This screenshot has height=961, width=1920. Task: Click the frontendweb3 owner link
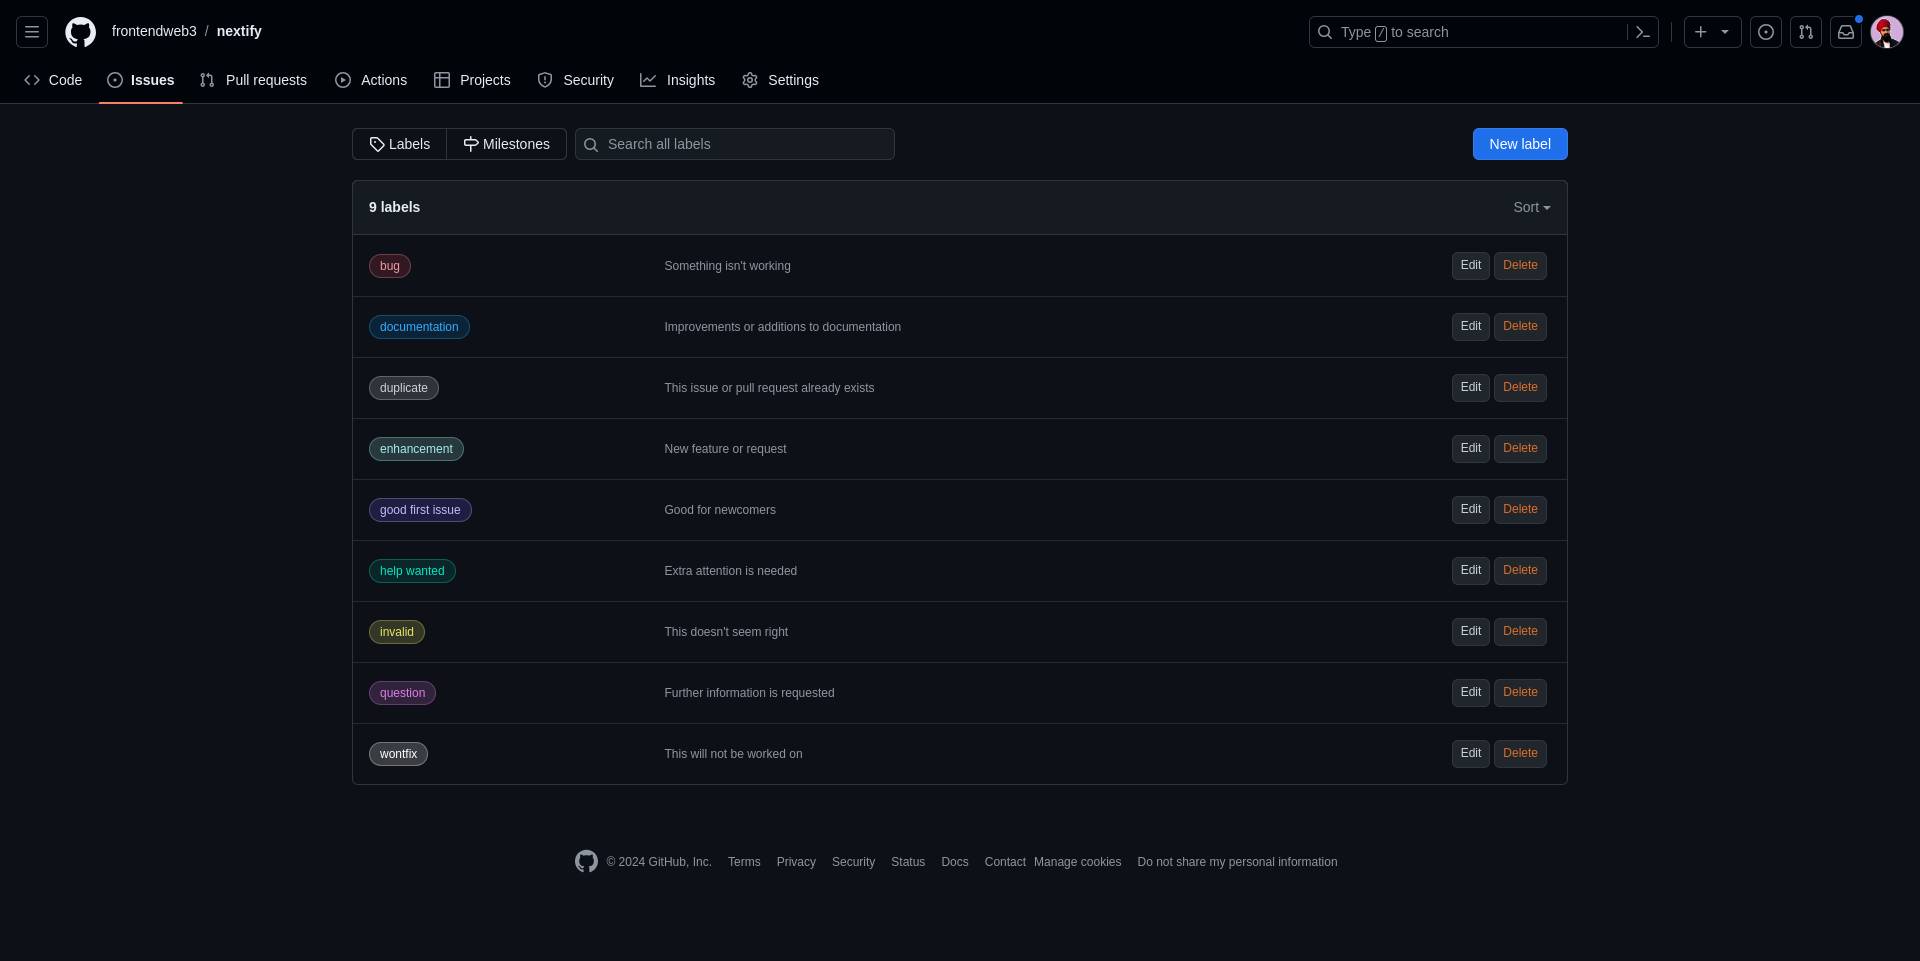coord(154,31)
